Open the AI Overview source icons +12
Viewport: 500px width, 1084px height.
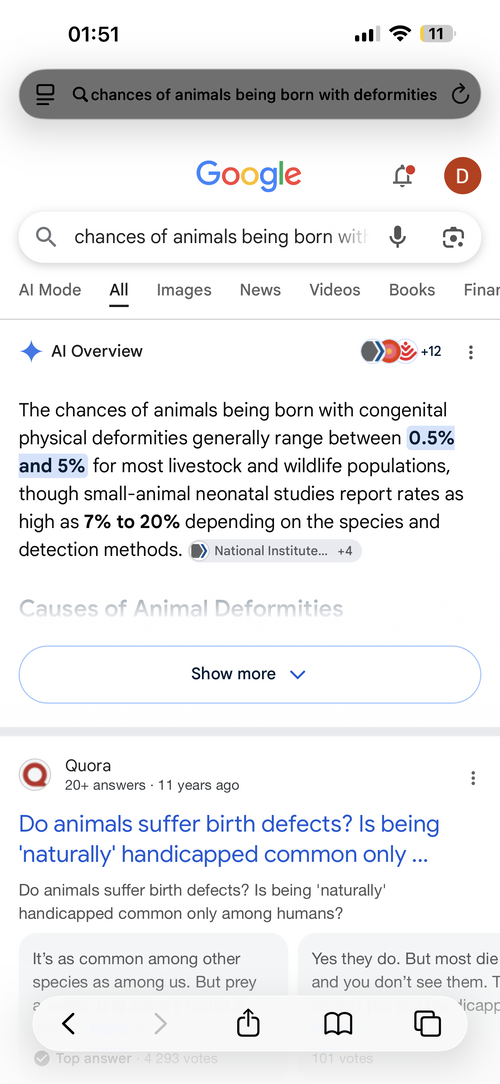click(x=401, y=351)
